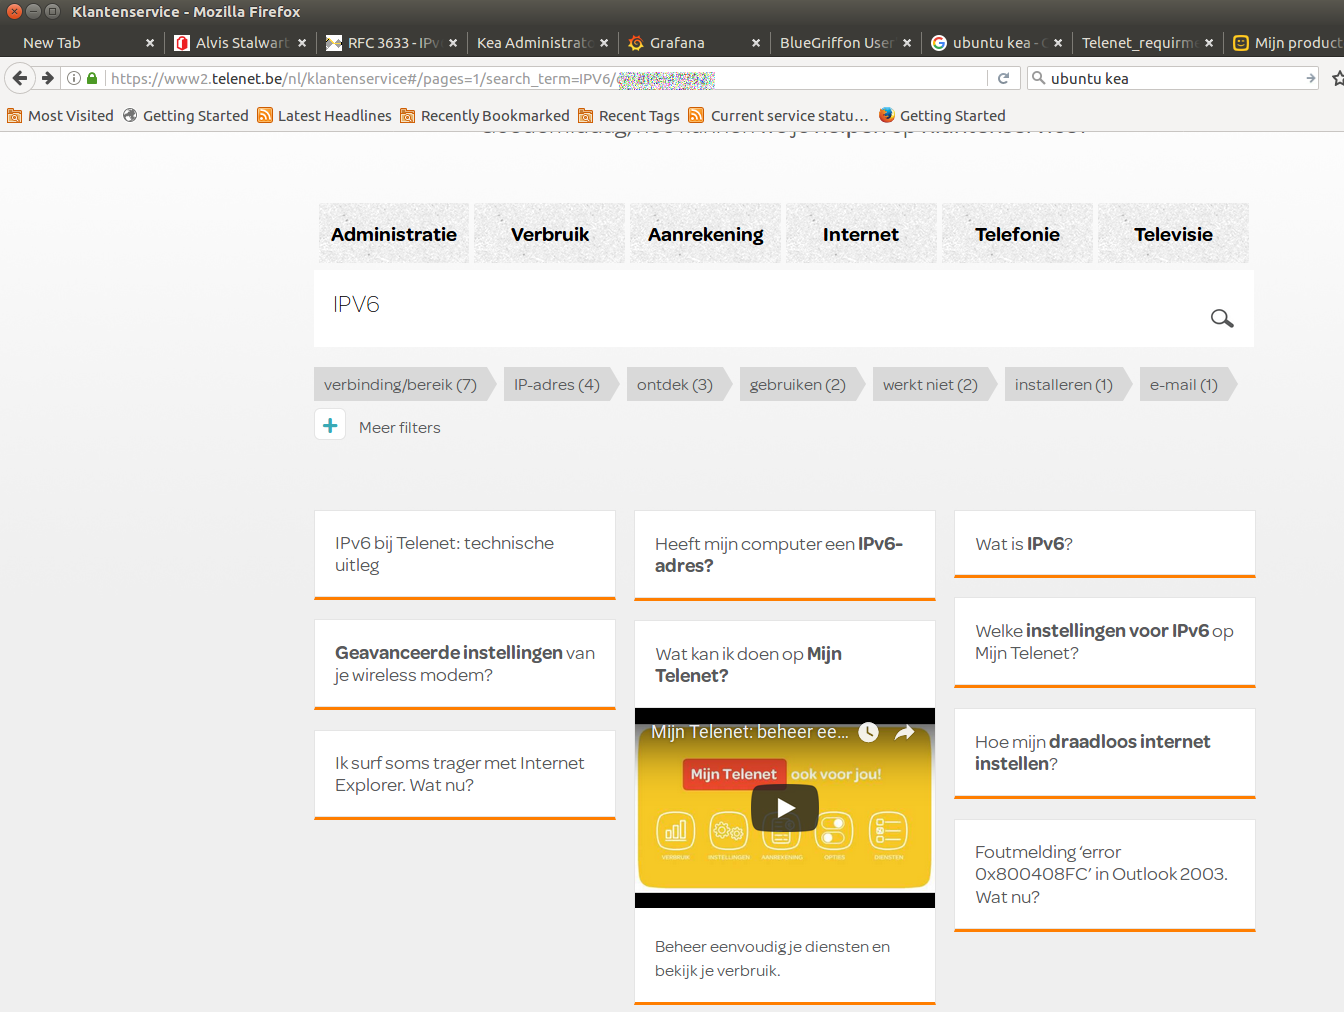1344x1012 pixels.
Task: Click the bookmark star icon
Action: 1337,78
